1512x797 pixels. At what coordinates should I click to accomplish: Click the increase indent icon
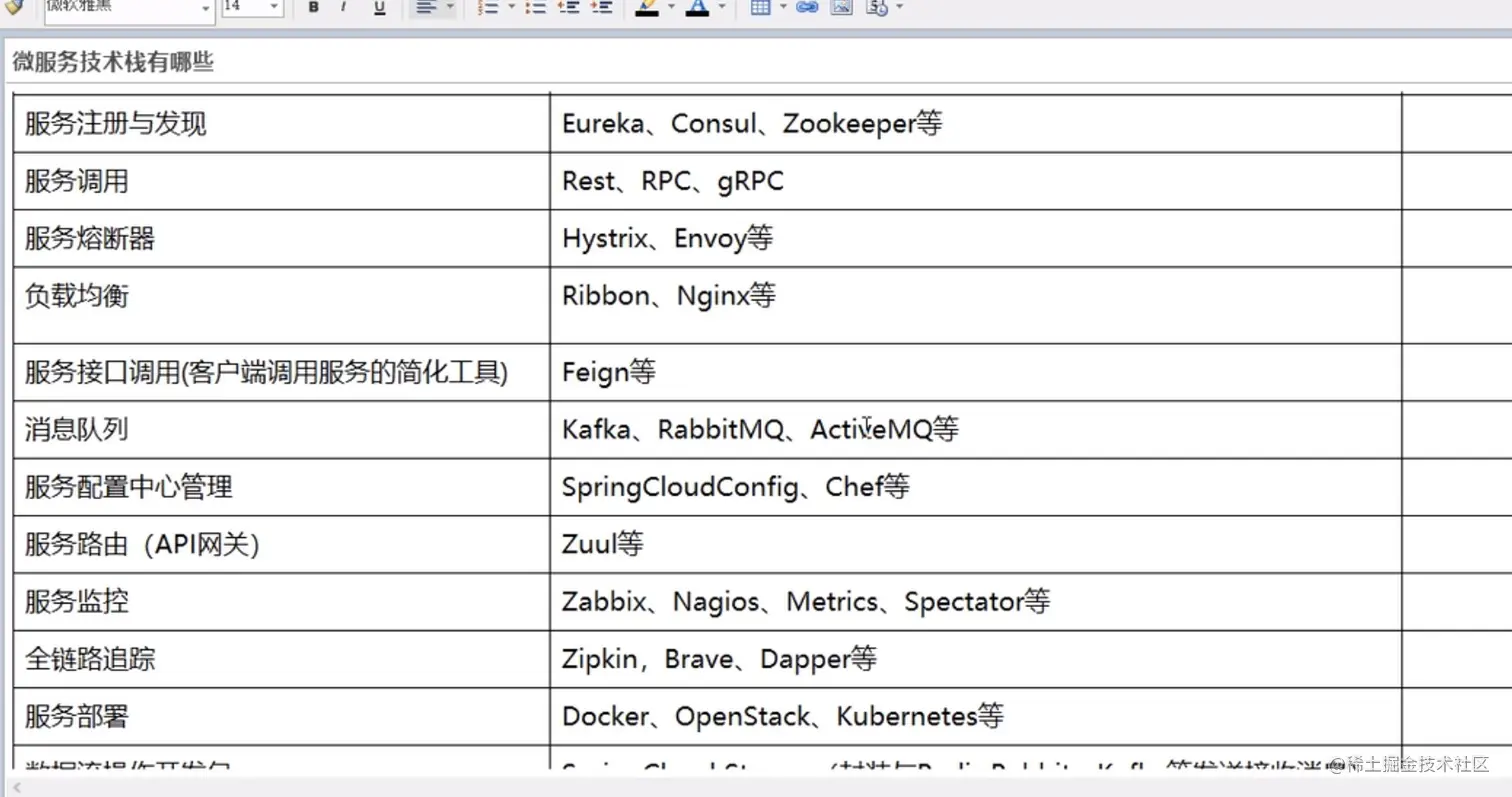[x=601, y=8]
